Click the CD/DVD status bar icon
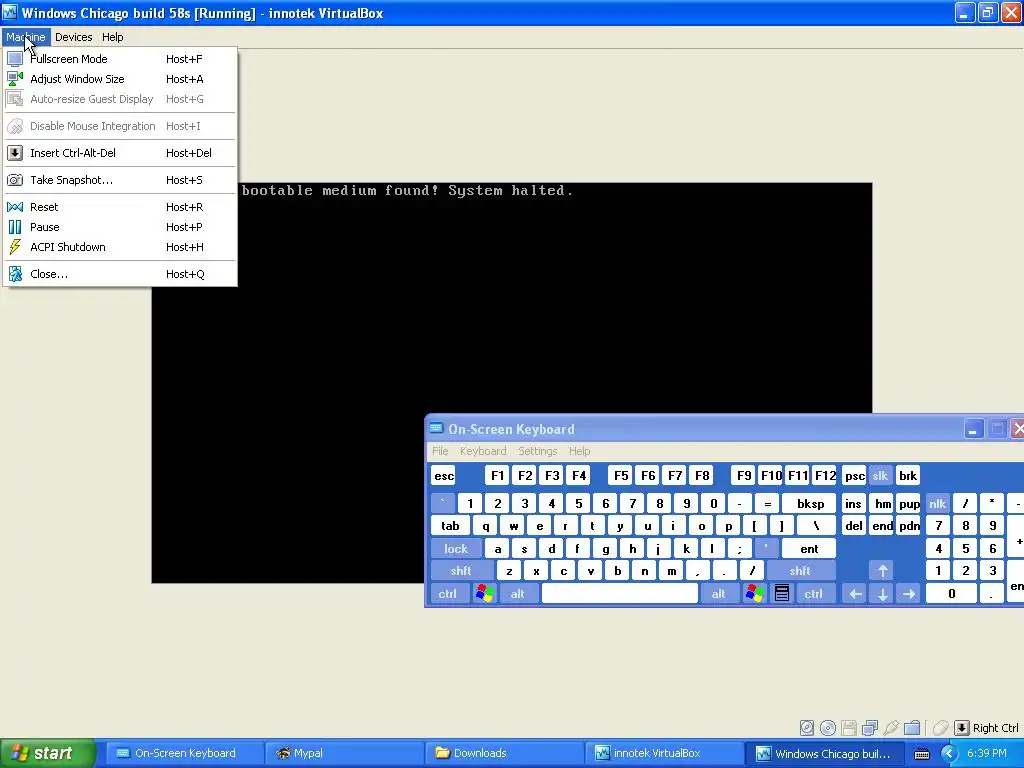Viewport: 1024px width, 768px height. tap(828, 728)
